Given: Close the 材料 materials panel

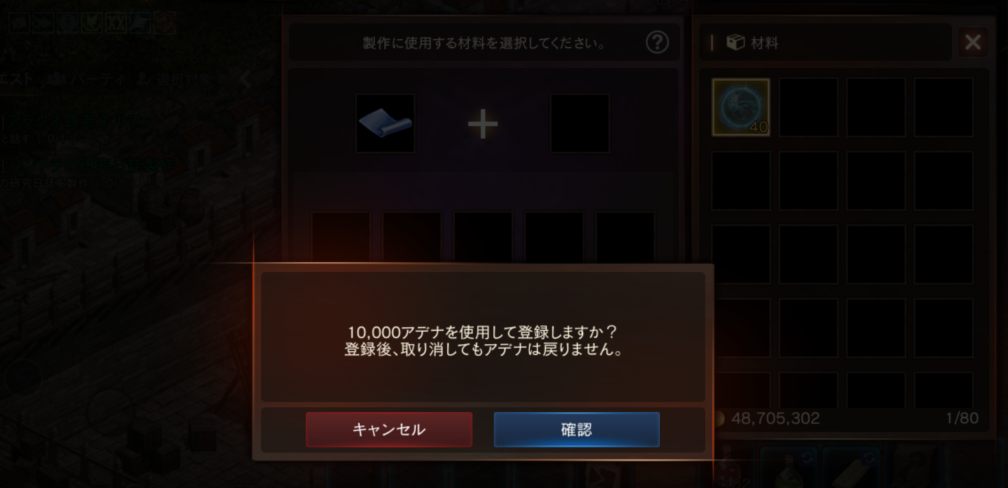Looking at the screenshot, I should tap(973, 42).
